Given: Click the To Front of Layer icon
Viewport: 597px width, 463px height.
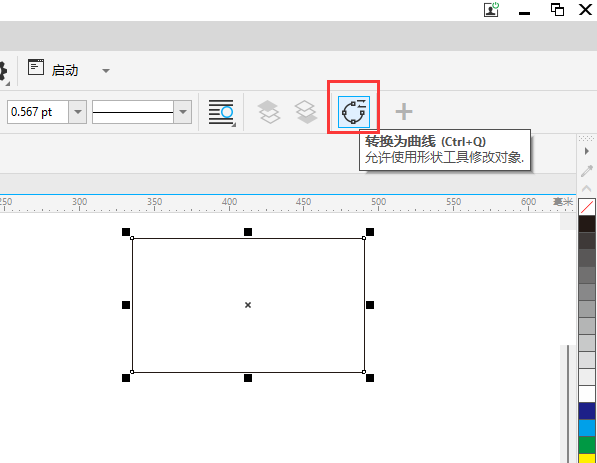Looking at the screenshot, I should (269, 112).
